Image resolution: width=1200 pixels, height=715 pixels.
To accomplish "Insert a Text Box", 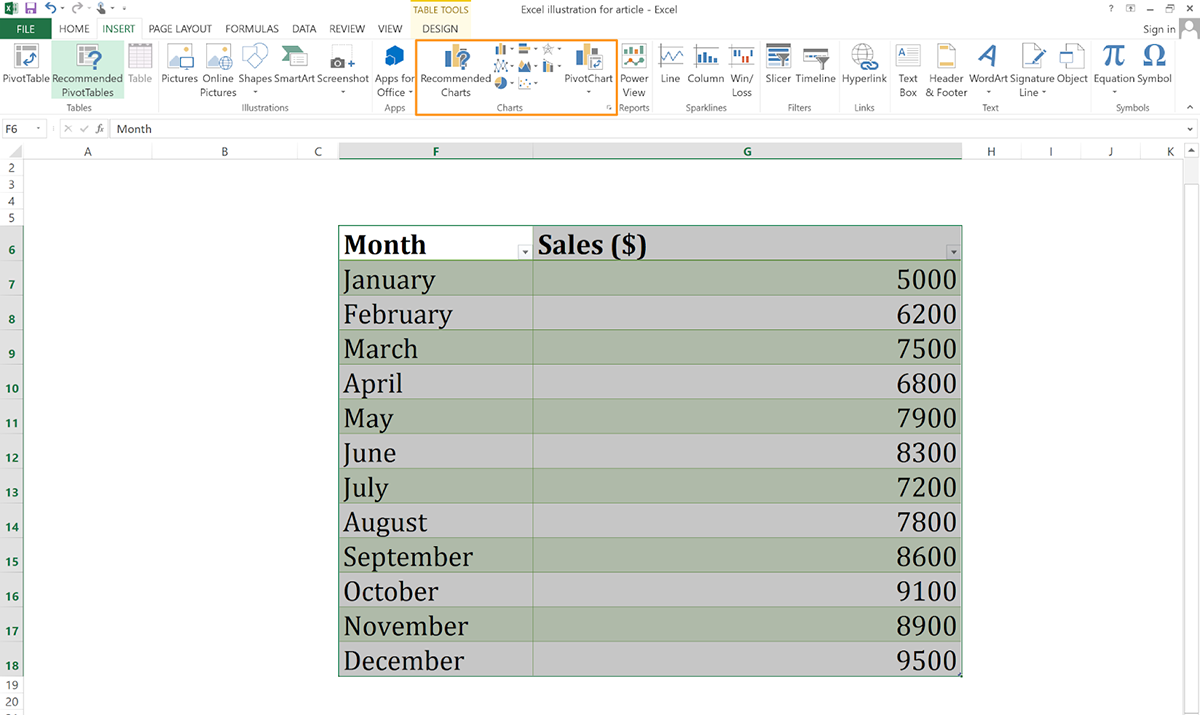I will click(x=907, y=68).
